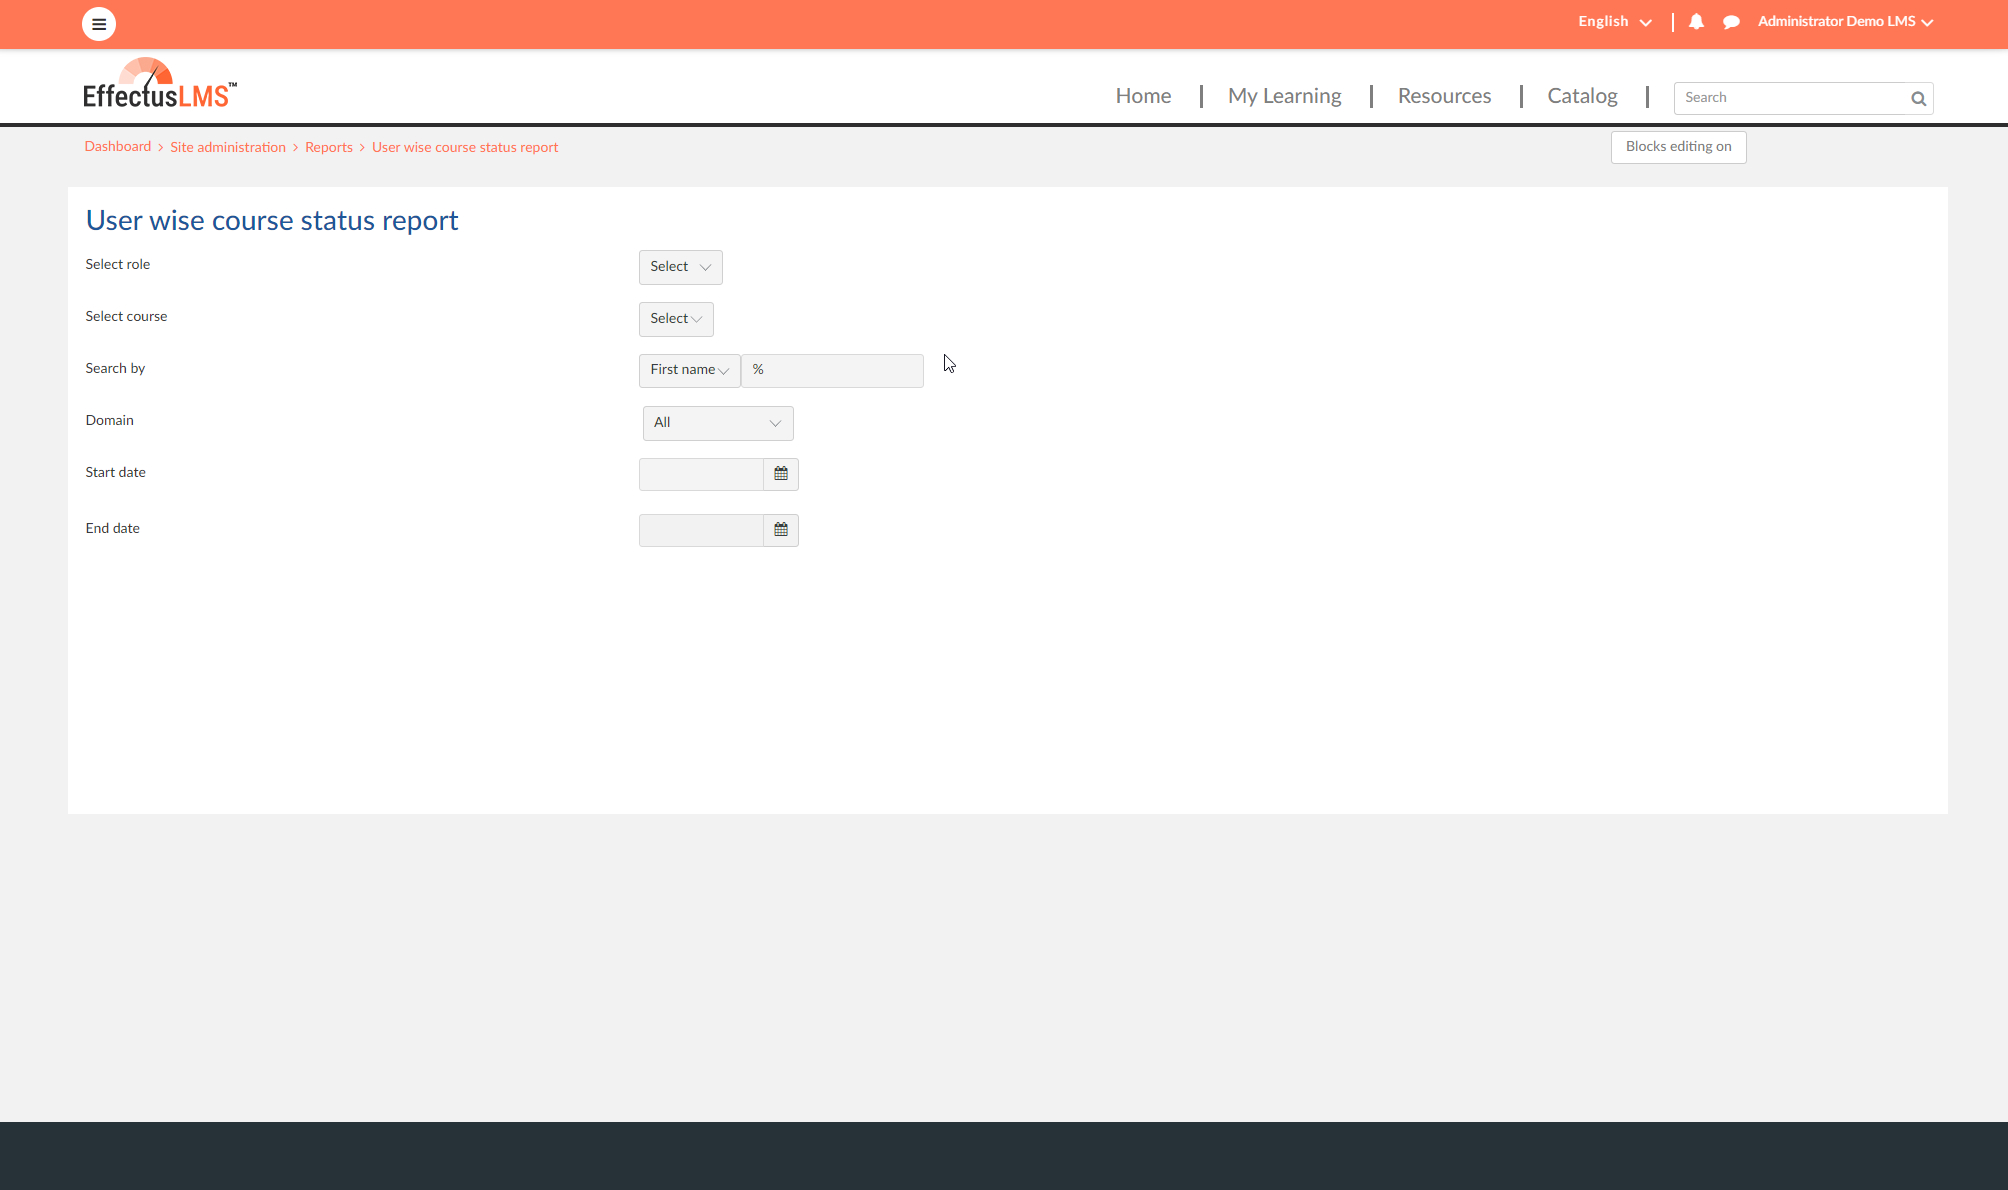
Task: Click the Reports breadcrumb link
Action: 328,147
